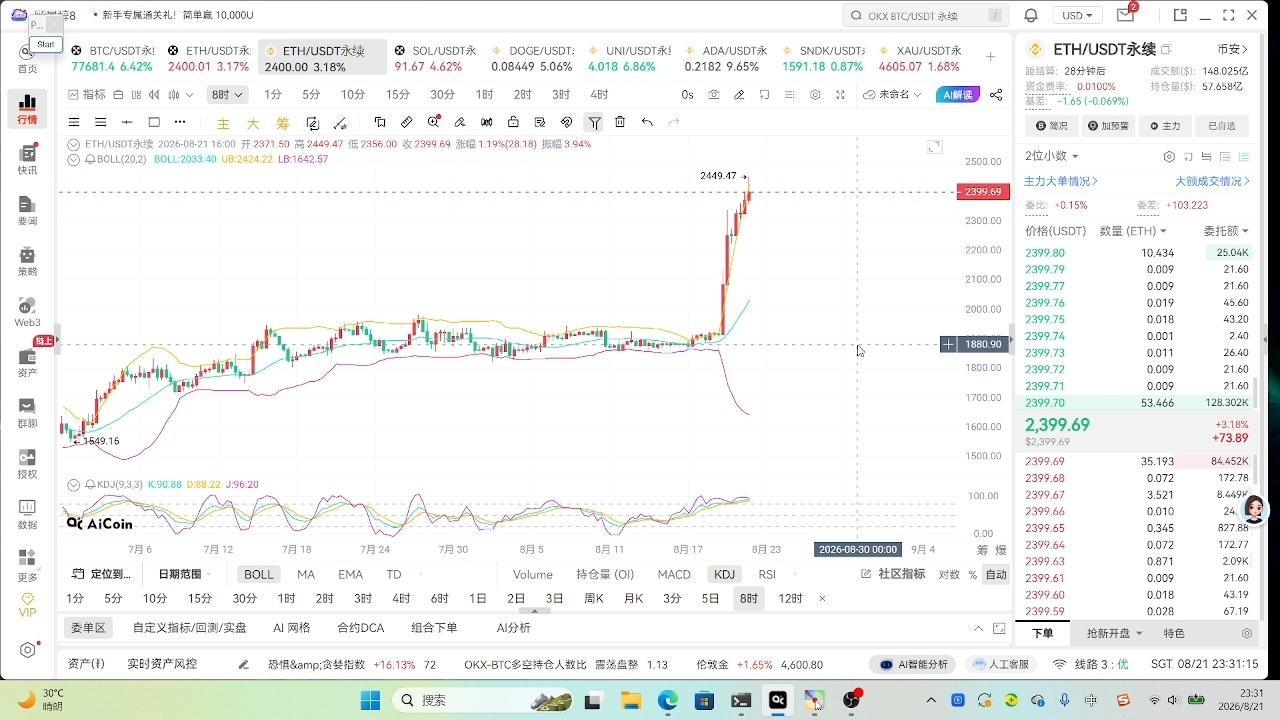
Task: Open the 行情 market sidebar icon
Action: pyautogui.click(x=27, y=109)
